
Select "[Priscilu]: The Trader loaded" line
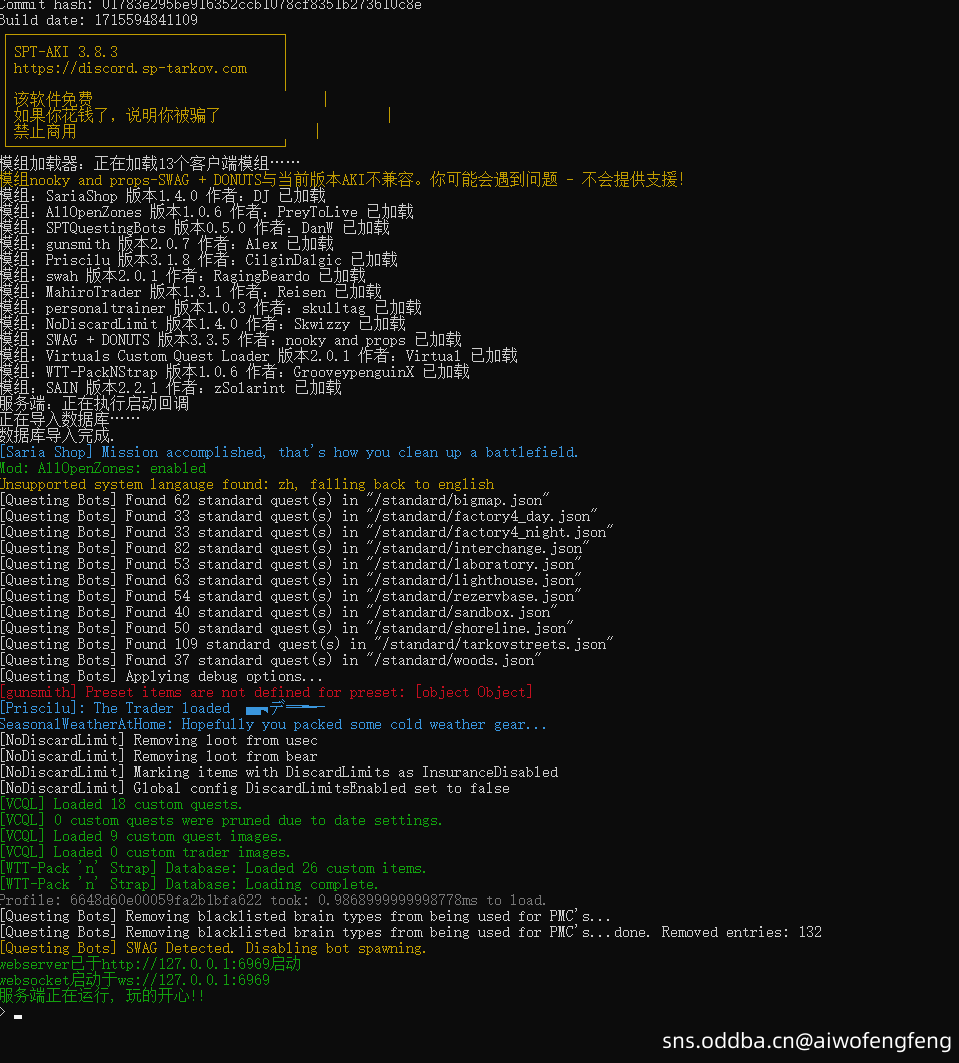163,708
